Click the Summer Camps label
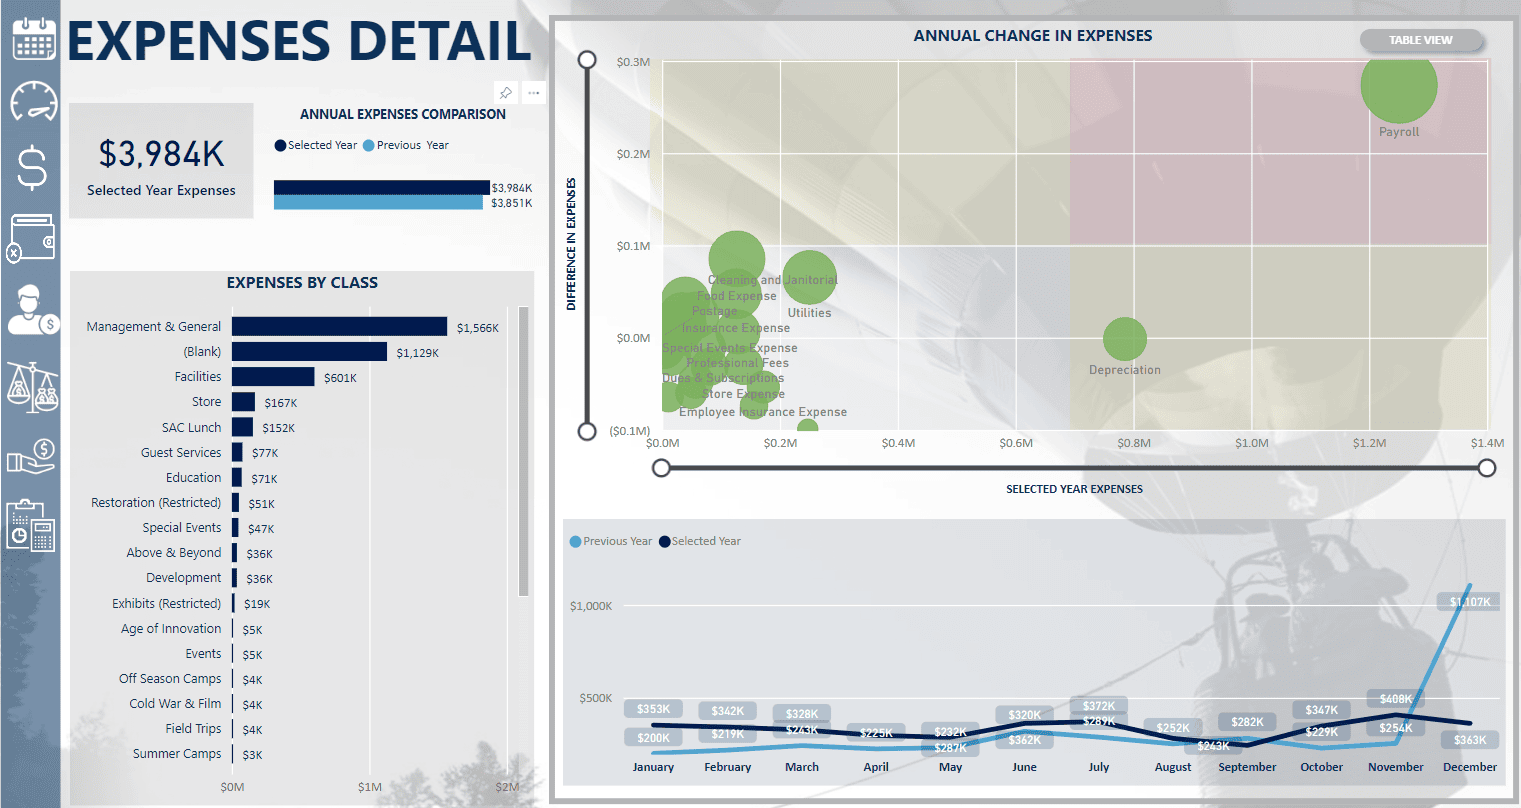This screenshot has width=1521, height=808. click(177, 754)
